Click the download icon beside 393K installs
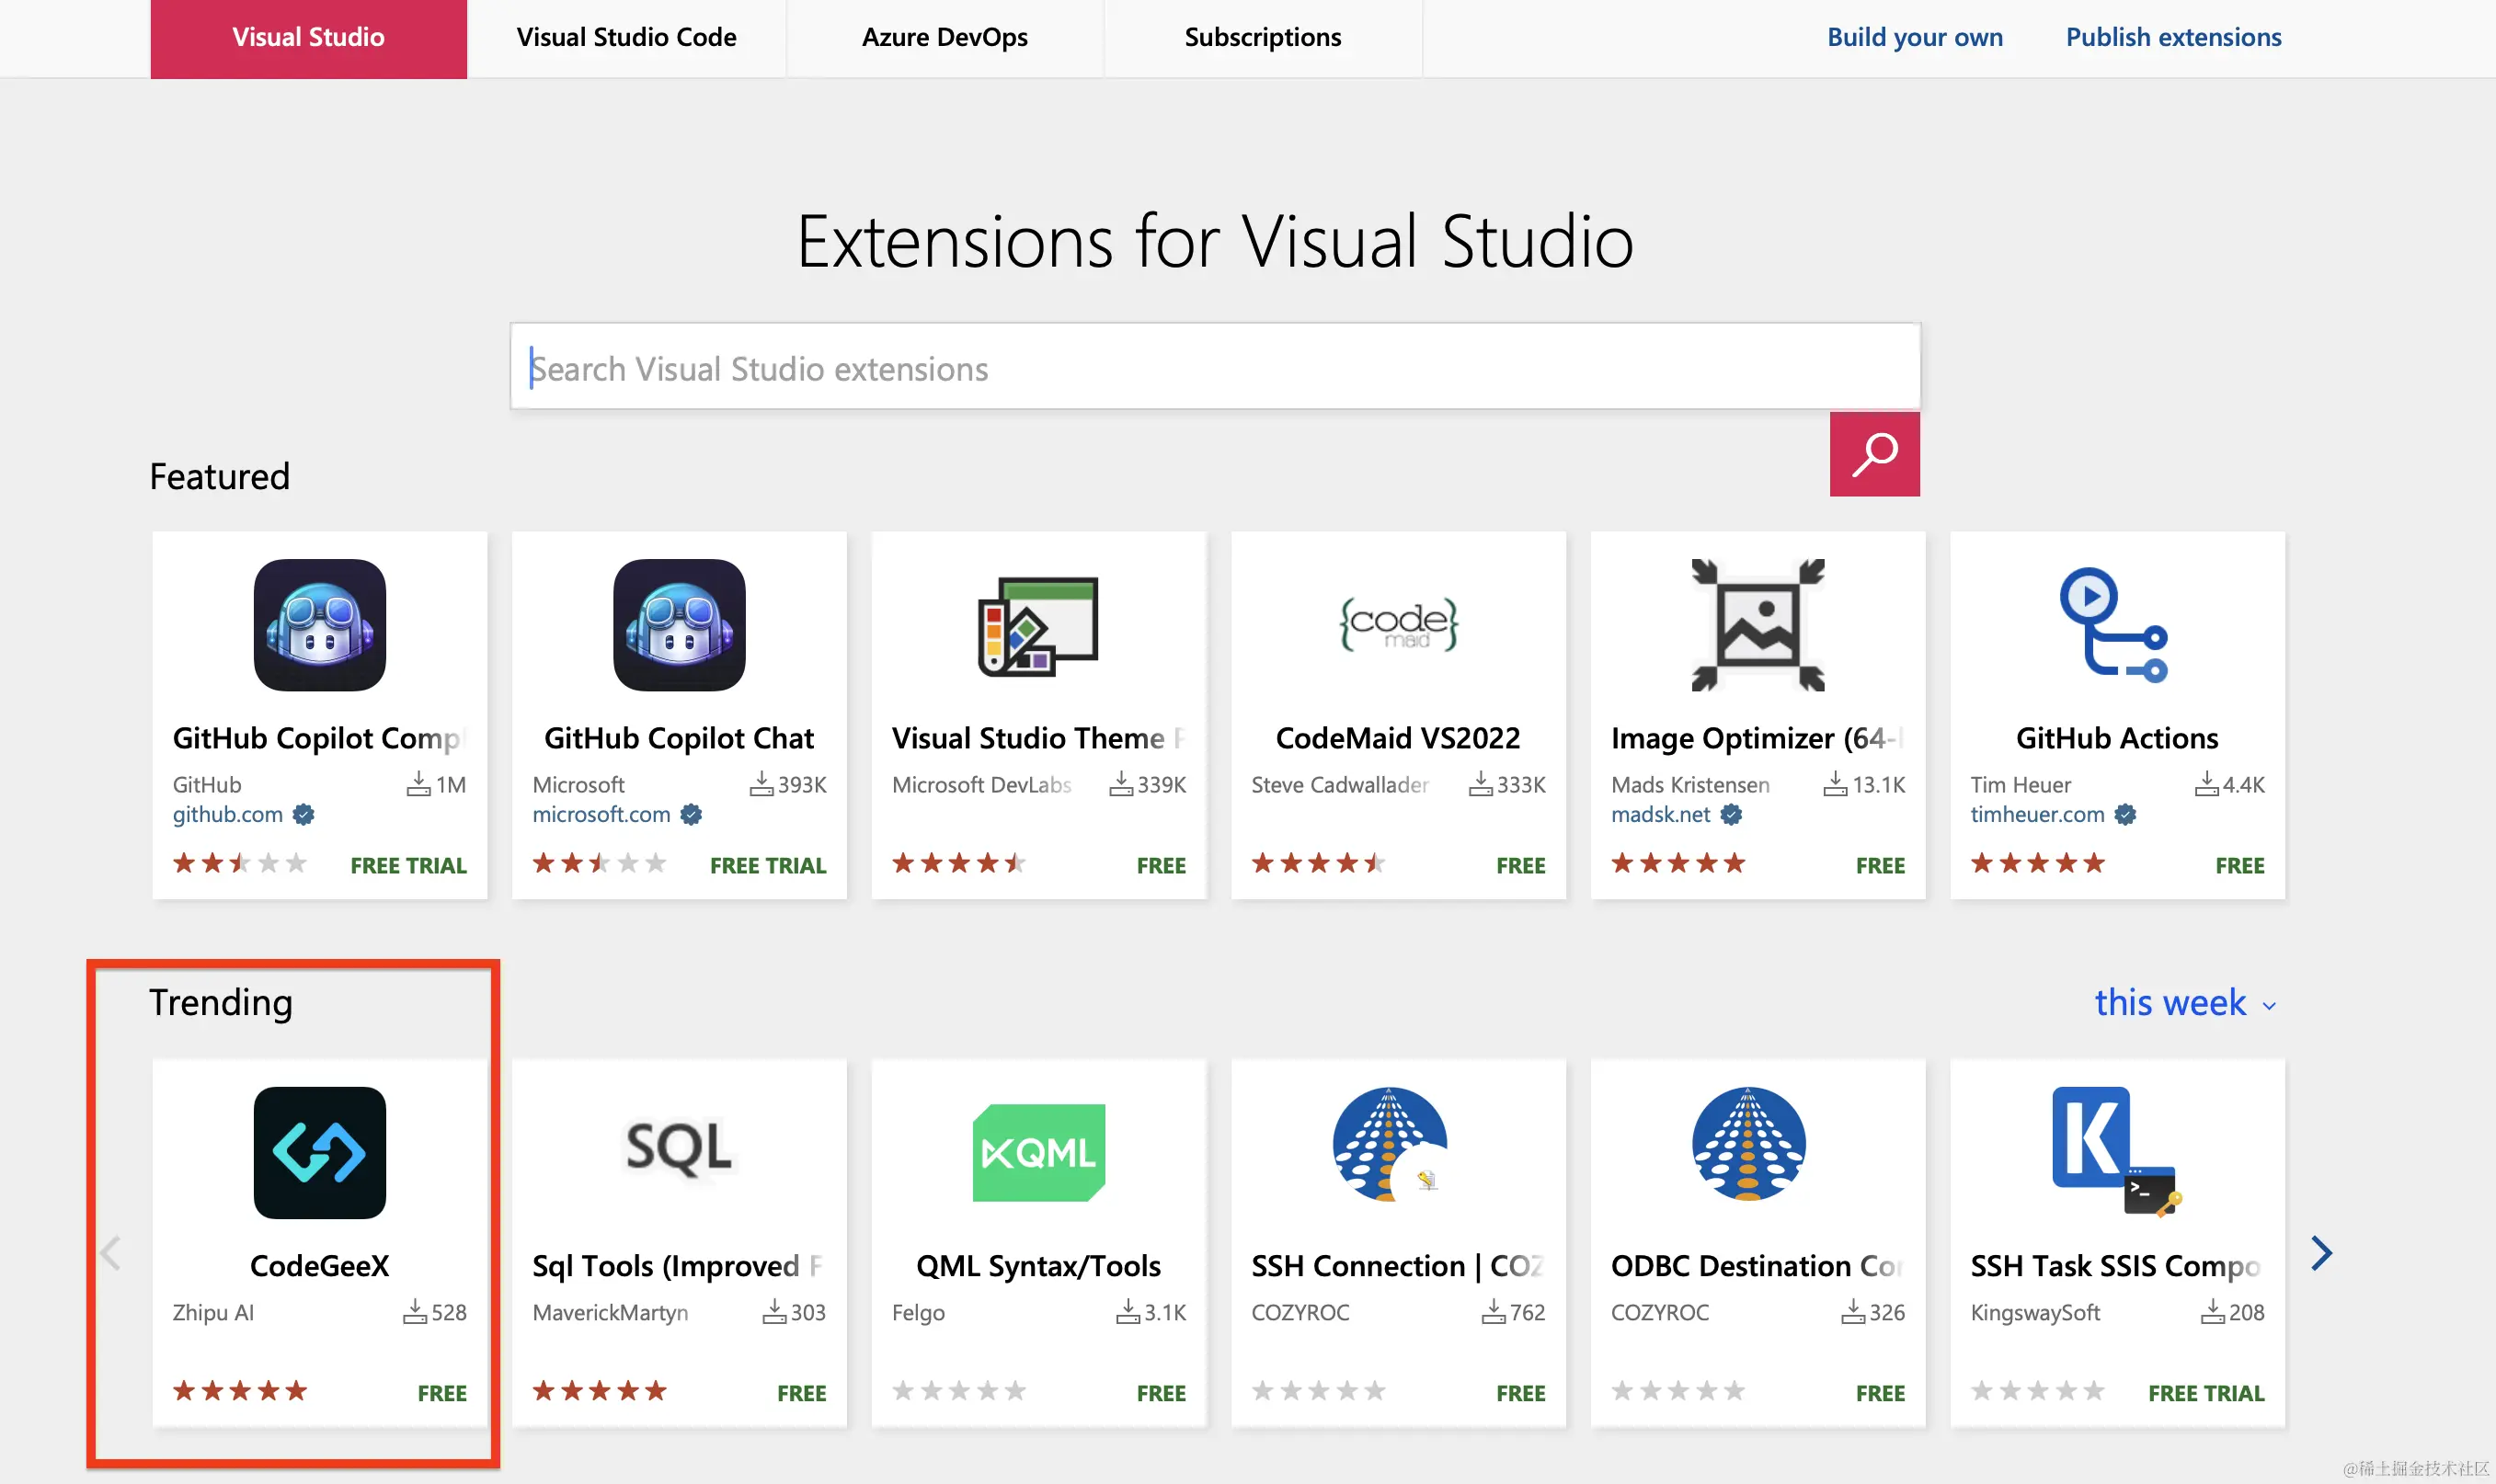The height and width of the screenshot is (1484, 2496). (761, 784)
